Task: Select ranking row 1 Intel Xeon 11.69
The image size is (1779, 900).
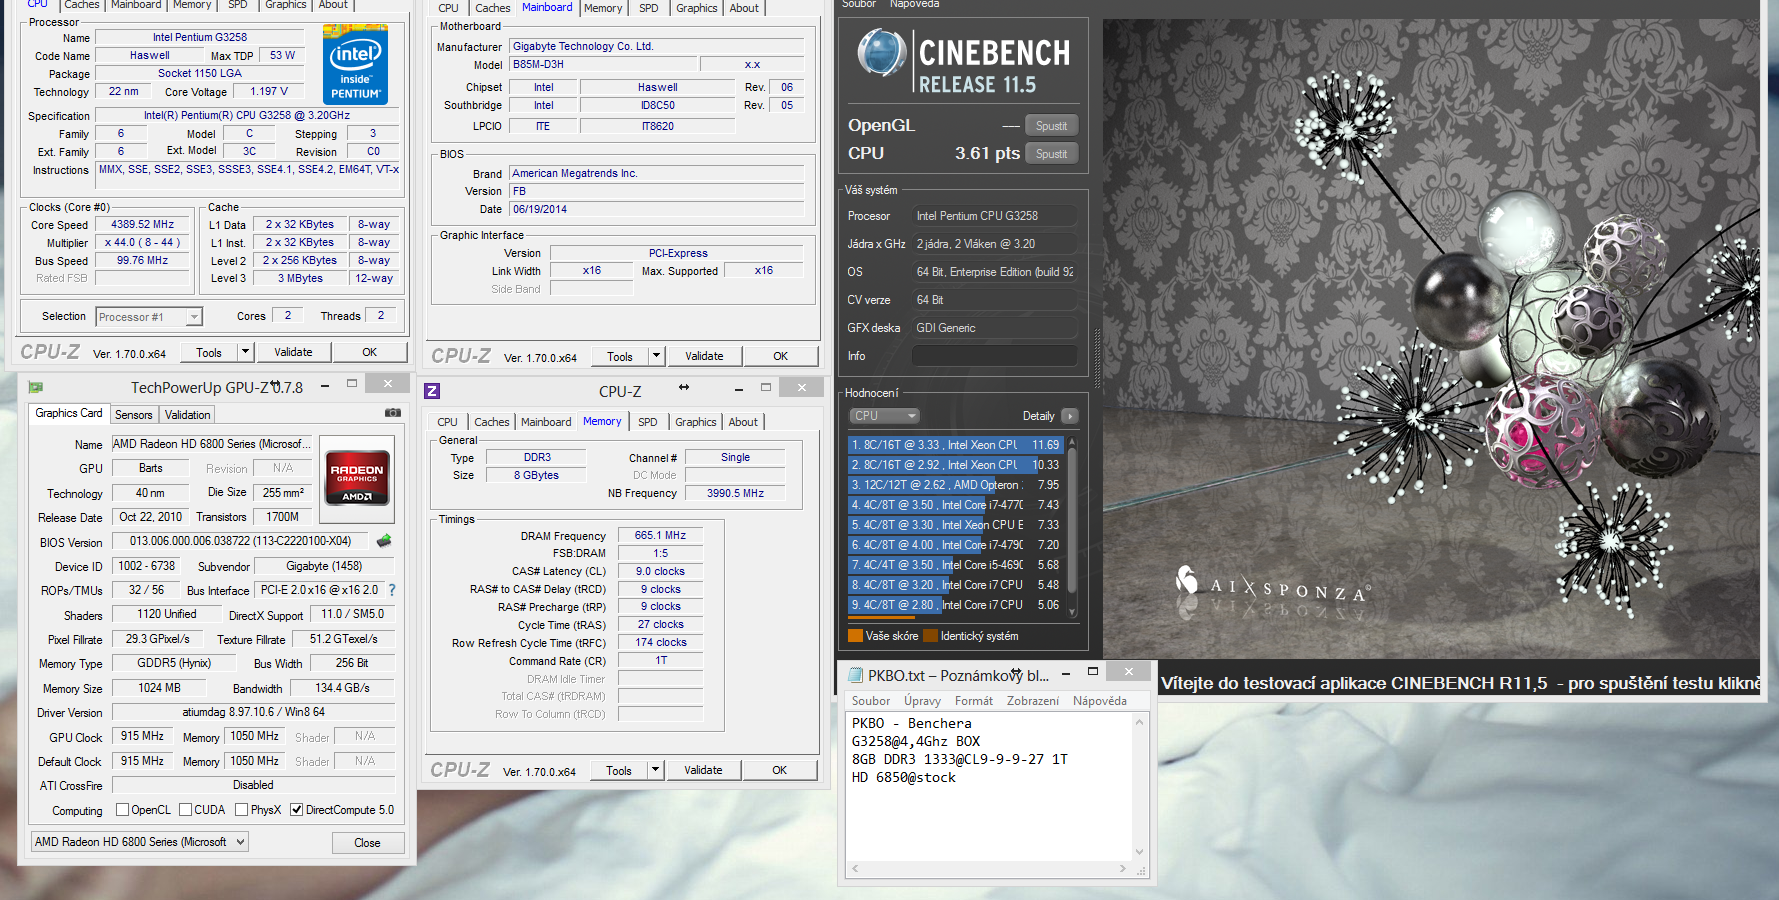Action: pos(955,445)
